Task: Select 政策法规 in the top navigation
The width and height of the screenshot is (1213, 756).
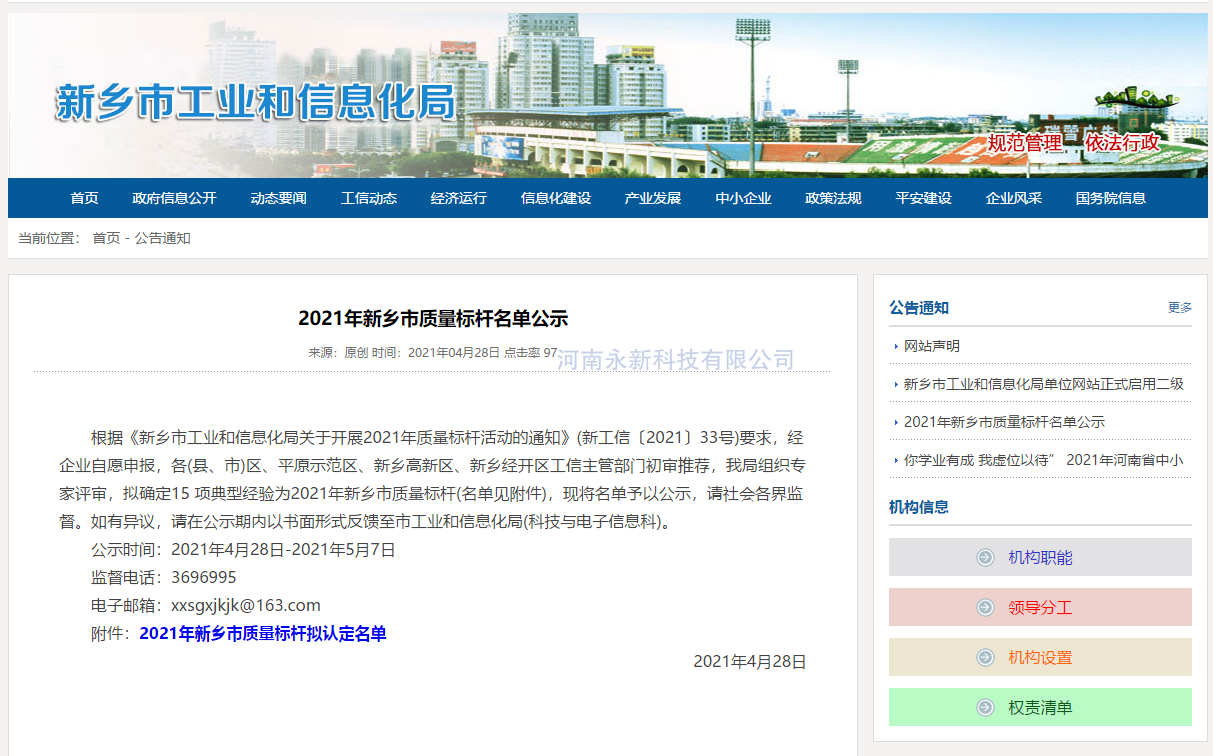Action: [x=833, y=198]
